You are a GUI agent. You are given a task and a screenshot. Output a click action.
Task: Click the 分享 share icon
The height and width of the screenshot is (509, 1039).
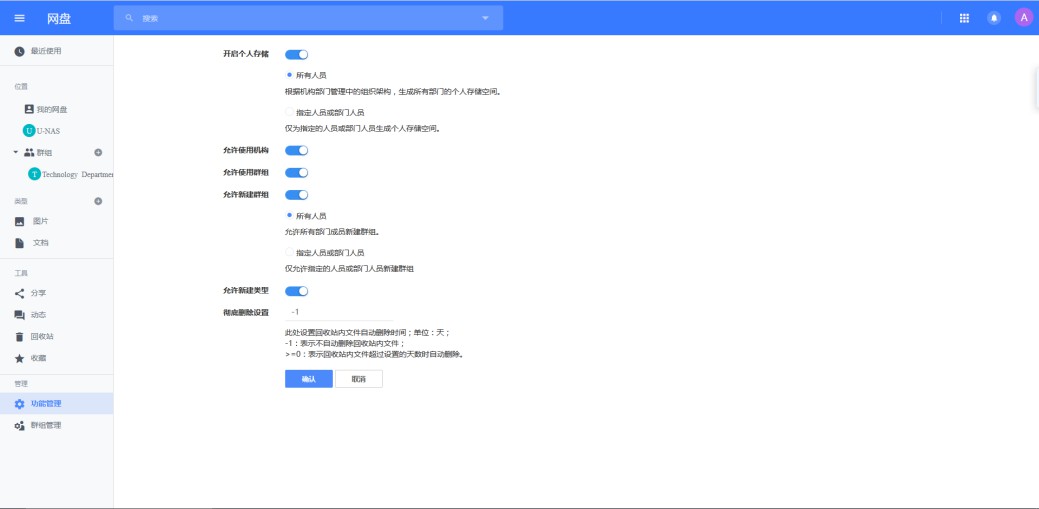tap(19, 293)
